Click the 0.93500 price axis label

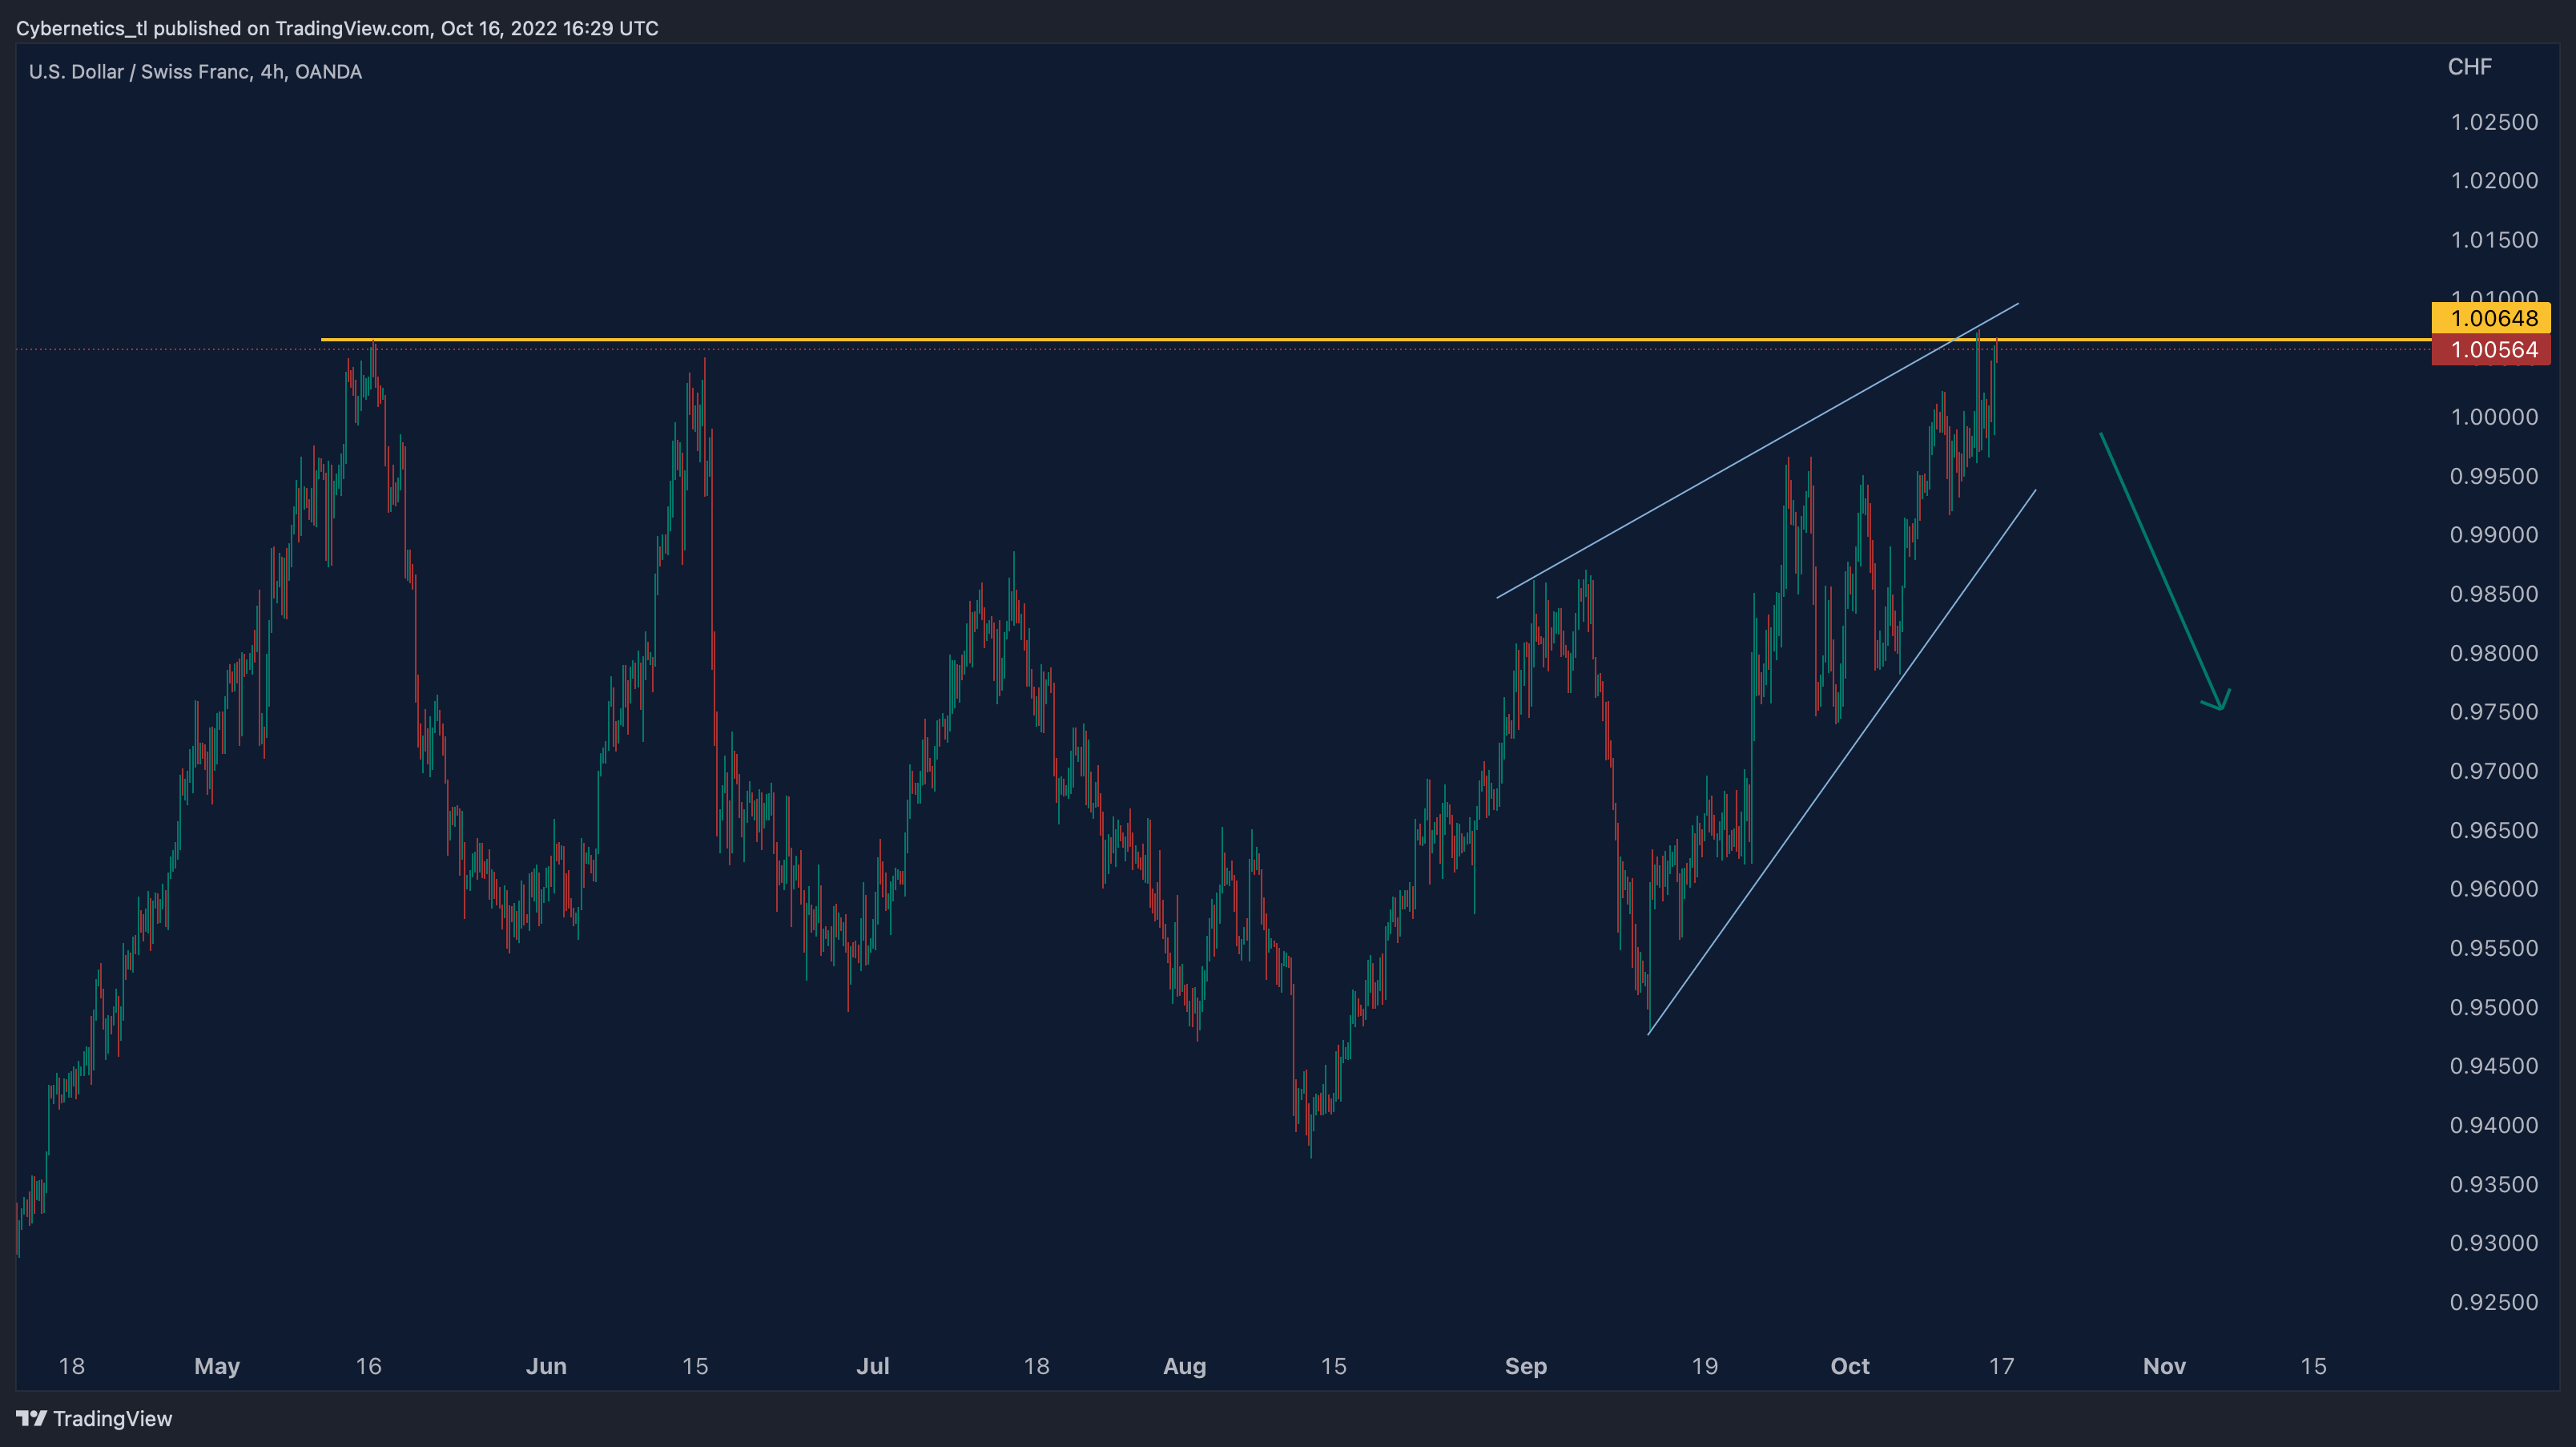pos(2494,1184)
